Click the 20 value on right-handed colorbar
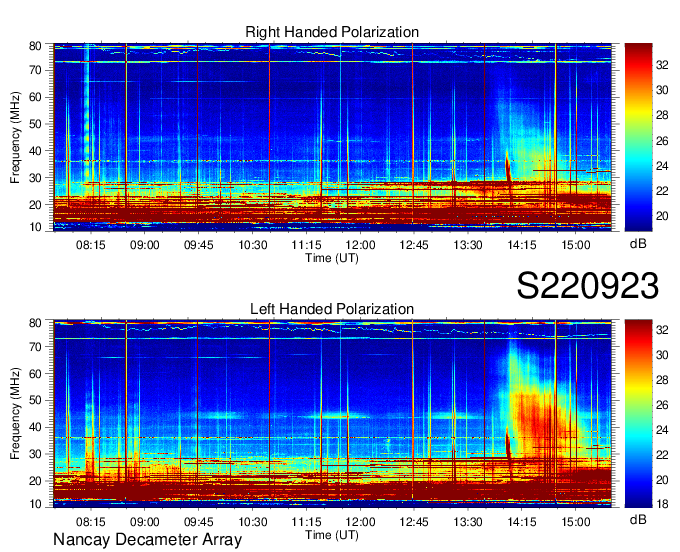The width and height of the screenshot is (680, 552). tap(662, 216)
